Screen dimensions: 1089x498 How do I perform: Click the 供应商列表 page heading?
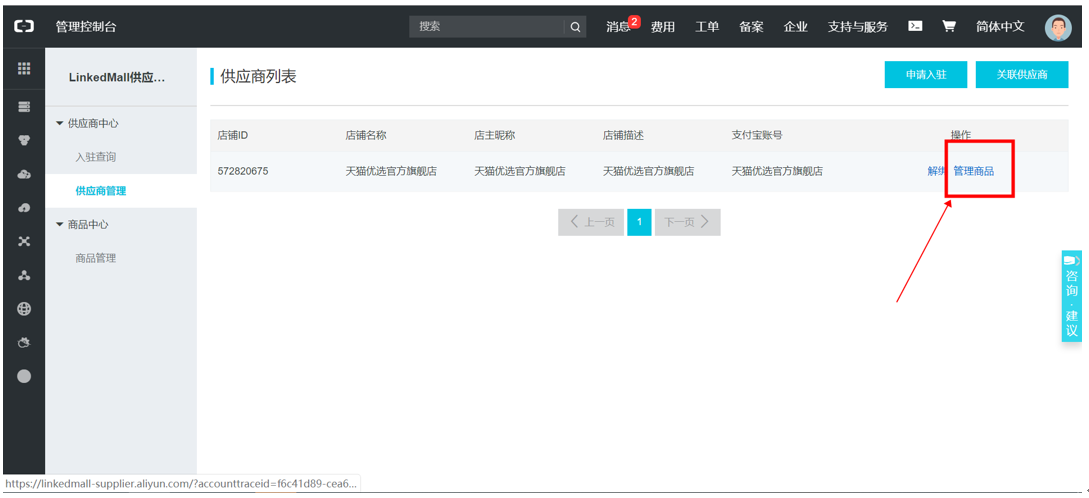[x=258, y=76]
